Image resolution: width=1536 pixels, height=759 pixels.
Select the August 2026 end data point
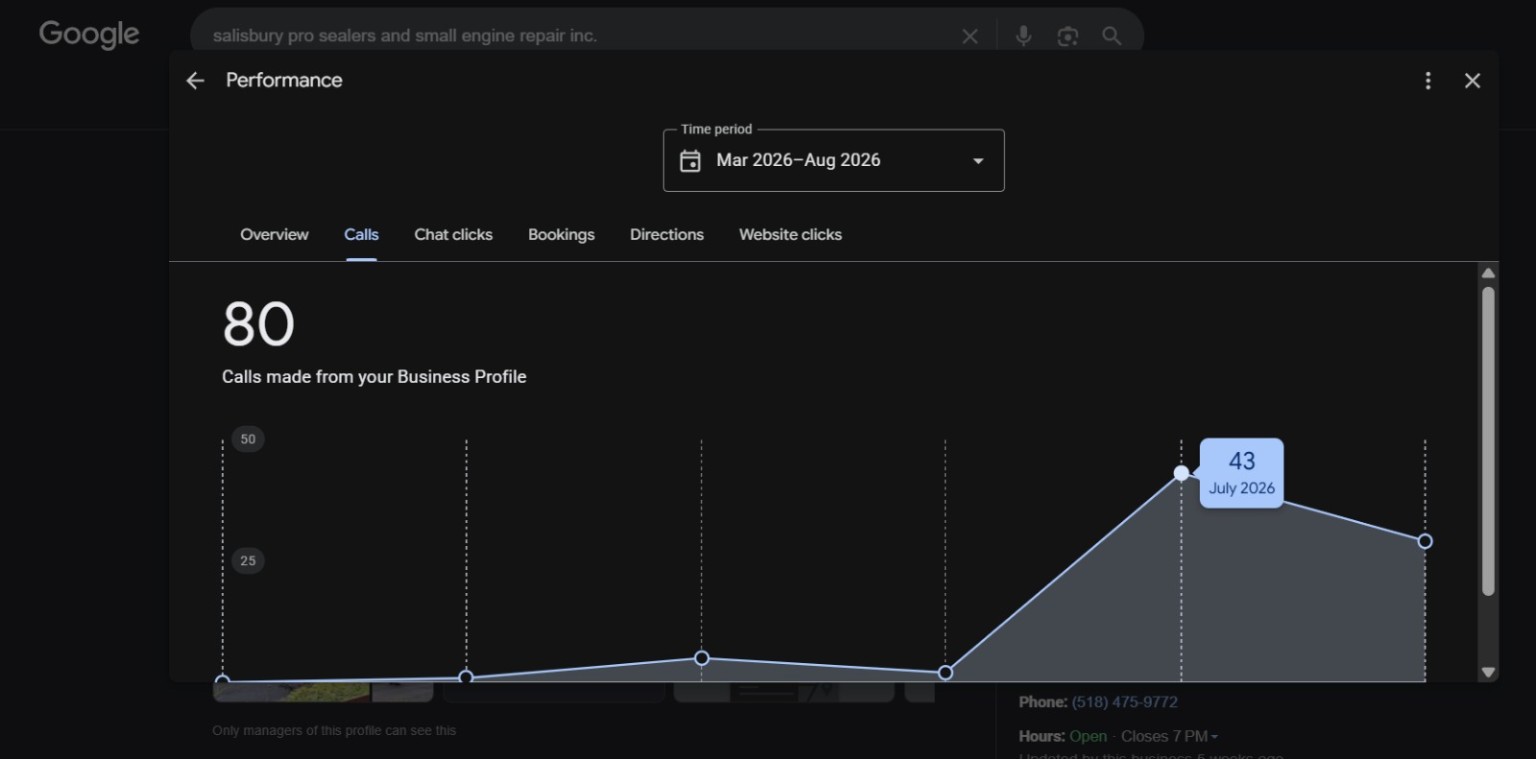coord(1425,541)
